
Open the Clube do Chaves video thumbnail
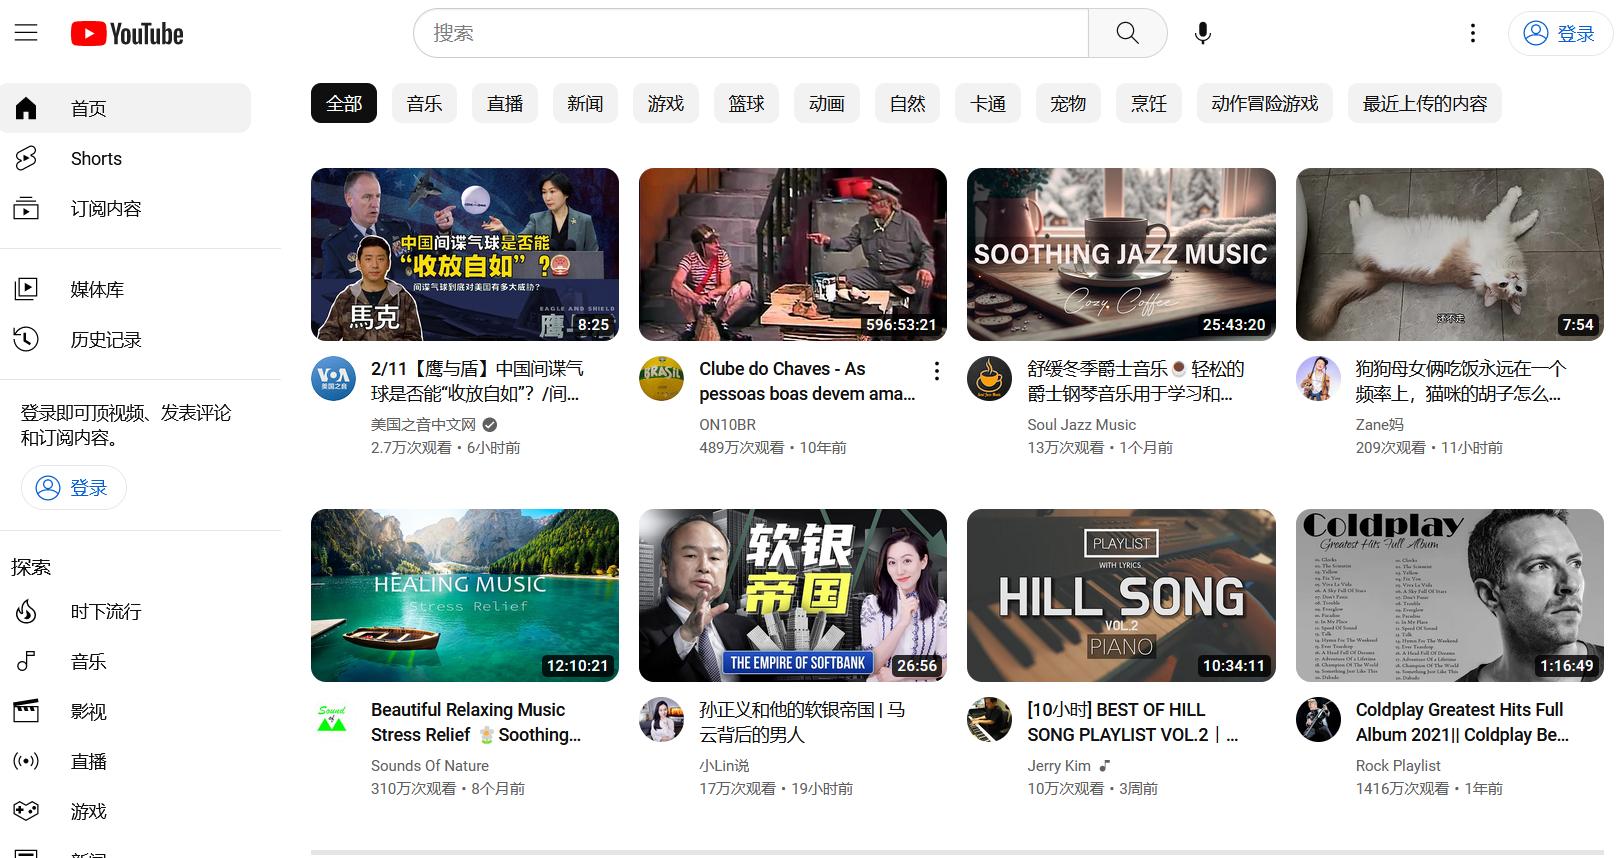(x=793, y=254)
